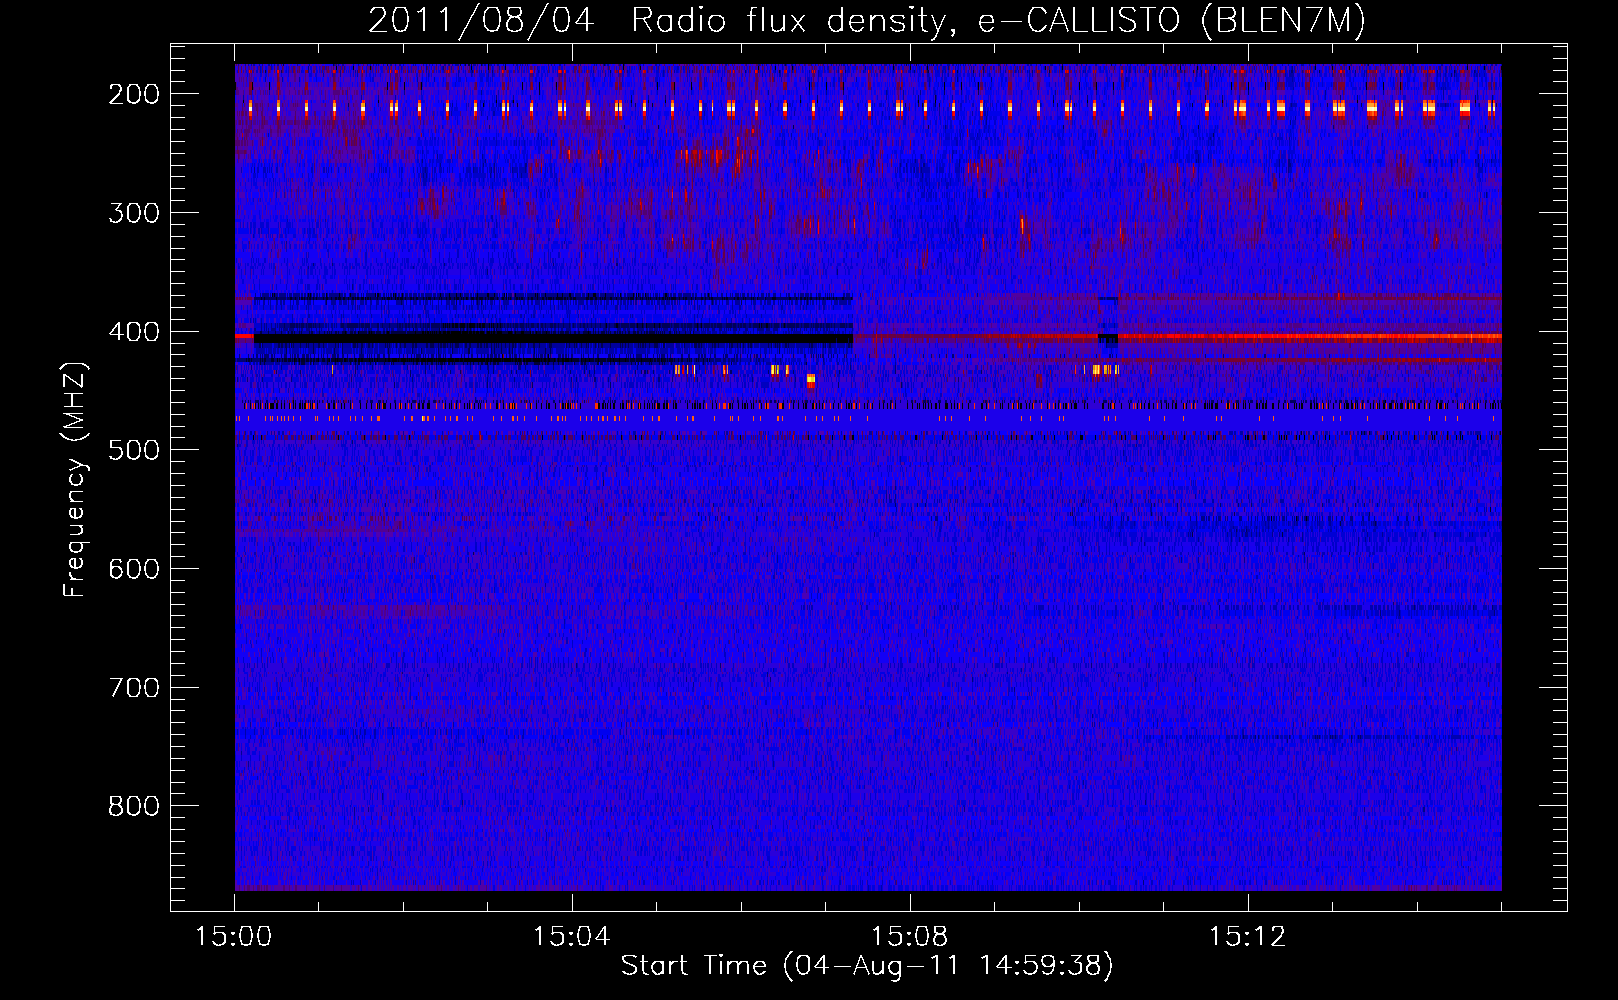Click the 800 frequency tick label
1618x1000 pixels.
pos(134,806)
